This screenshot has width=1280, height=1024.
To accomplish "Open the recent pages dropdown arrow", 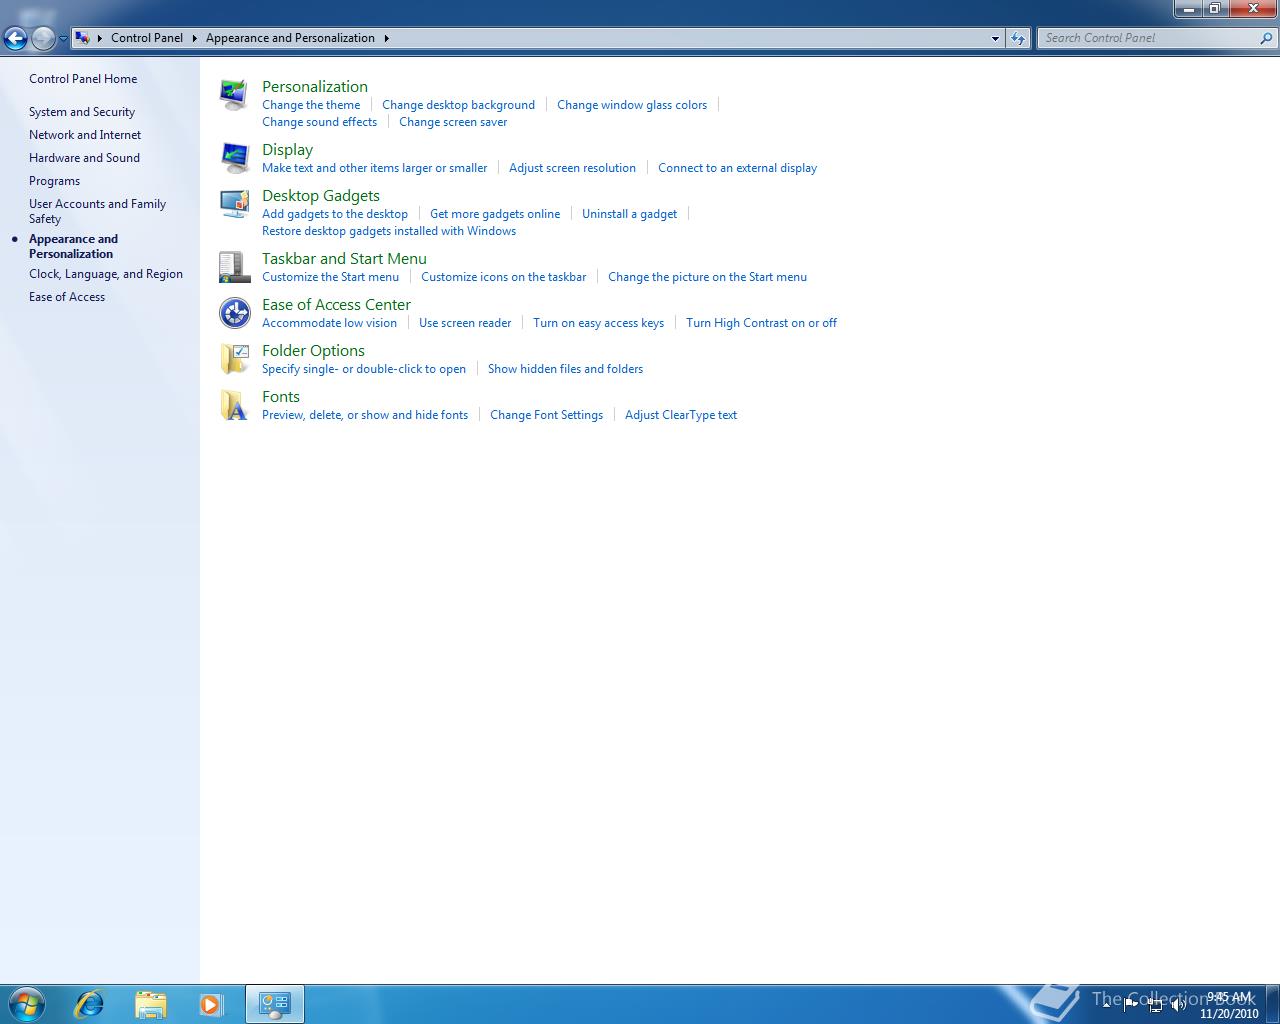I will pos(63,39).
